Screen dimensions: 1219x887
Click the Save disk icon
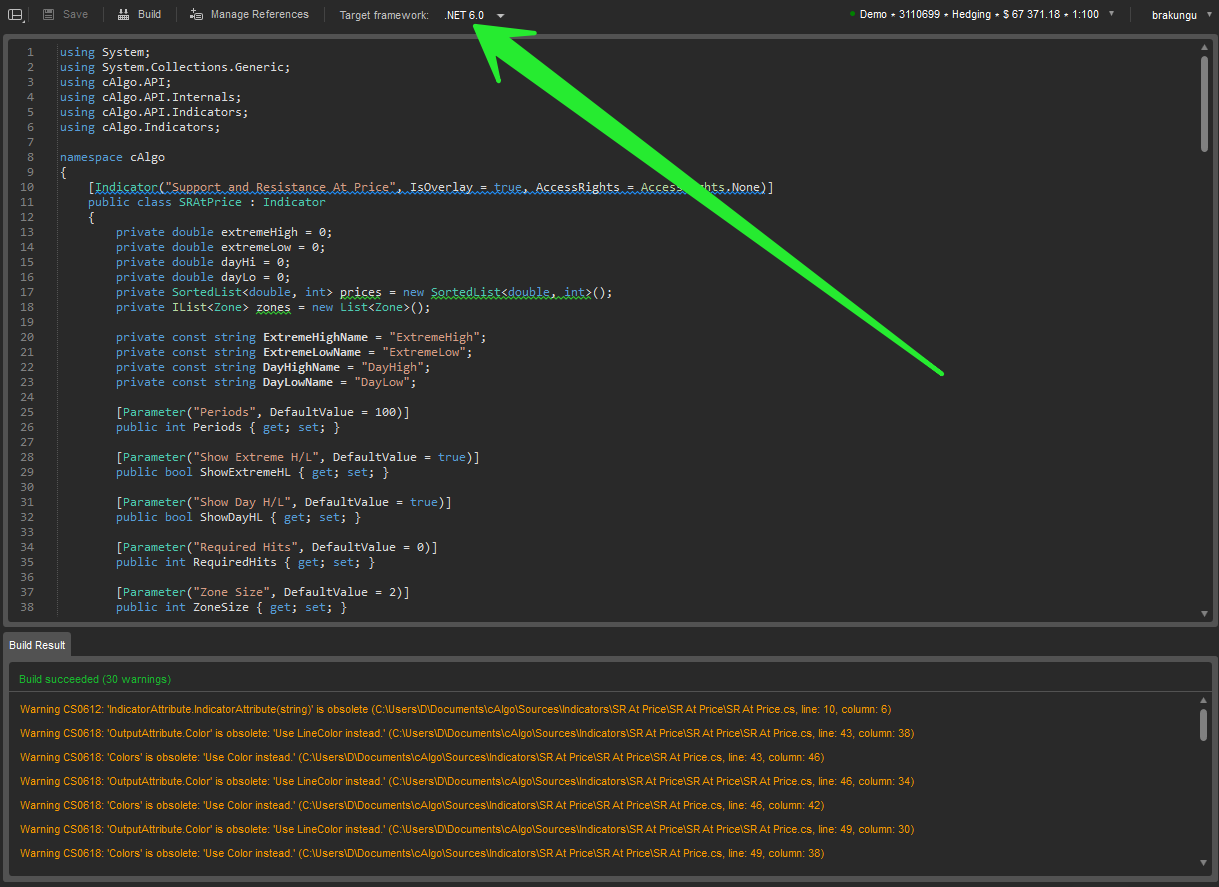(48, 15)
